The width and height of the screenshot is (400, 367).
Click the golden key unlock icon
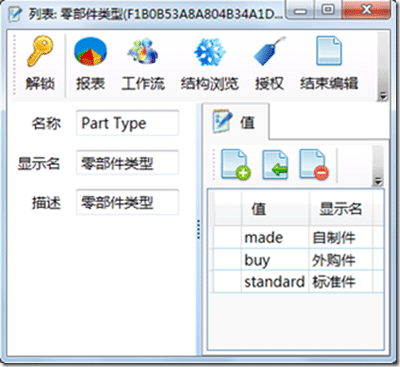(40, 51)
